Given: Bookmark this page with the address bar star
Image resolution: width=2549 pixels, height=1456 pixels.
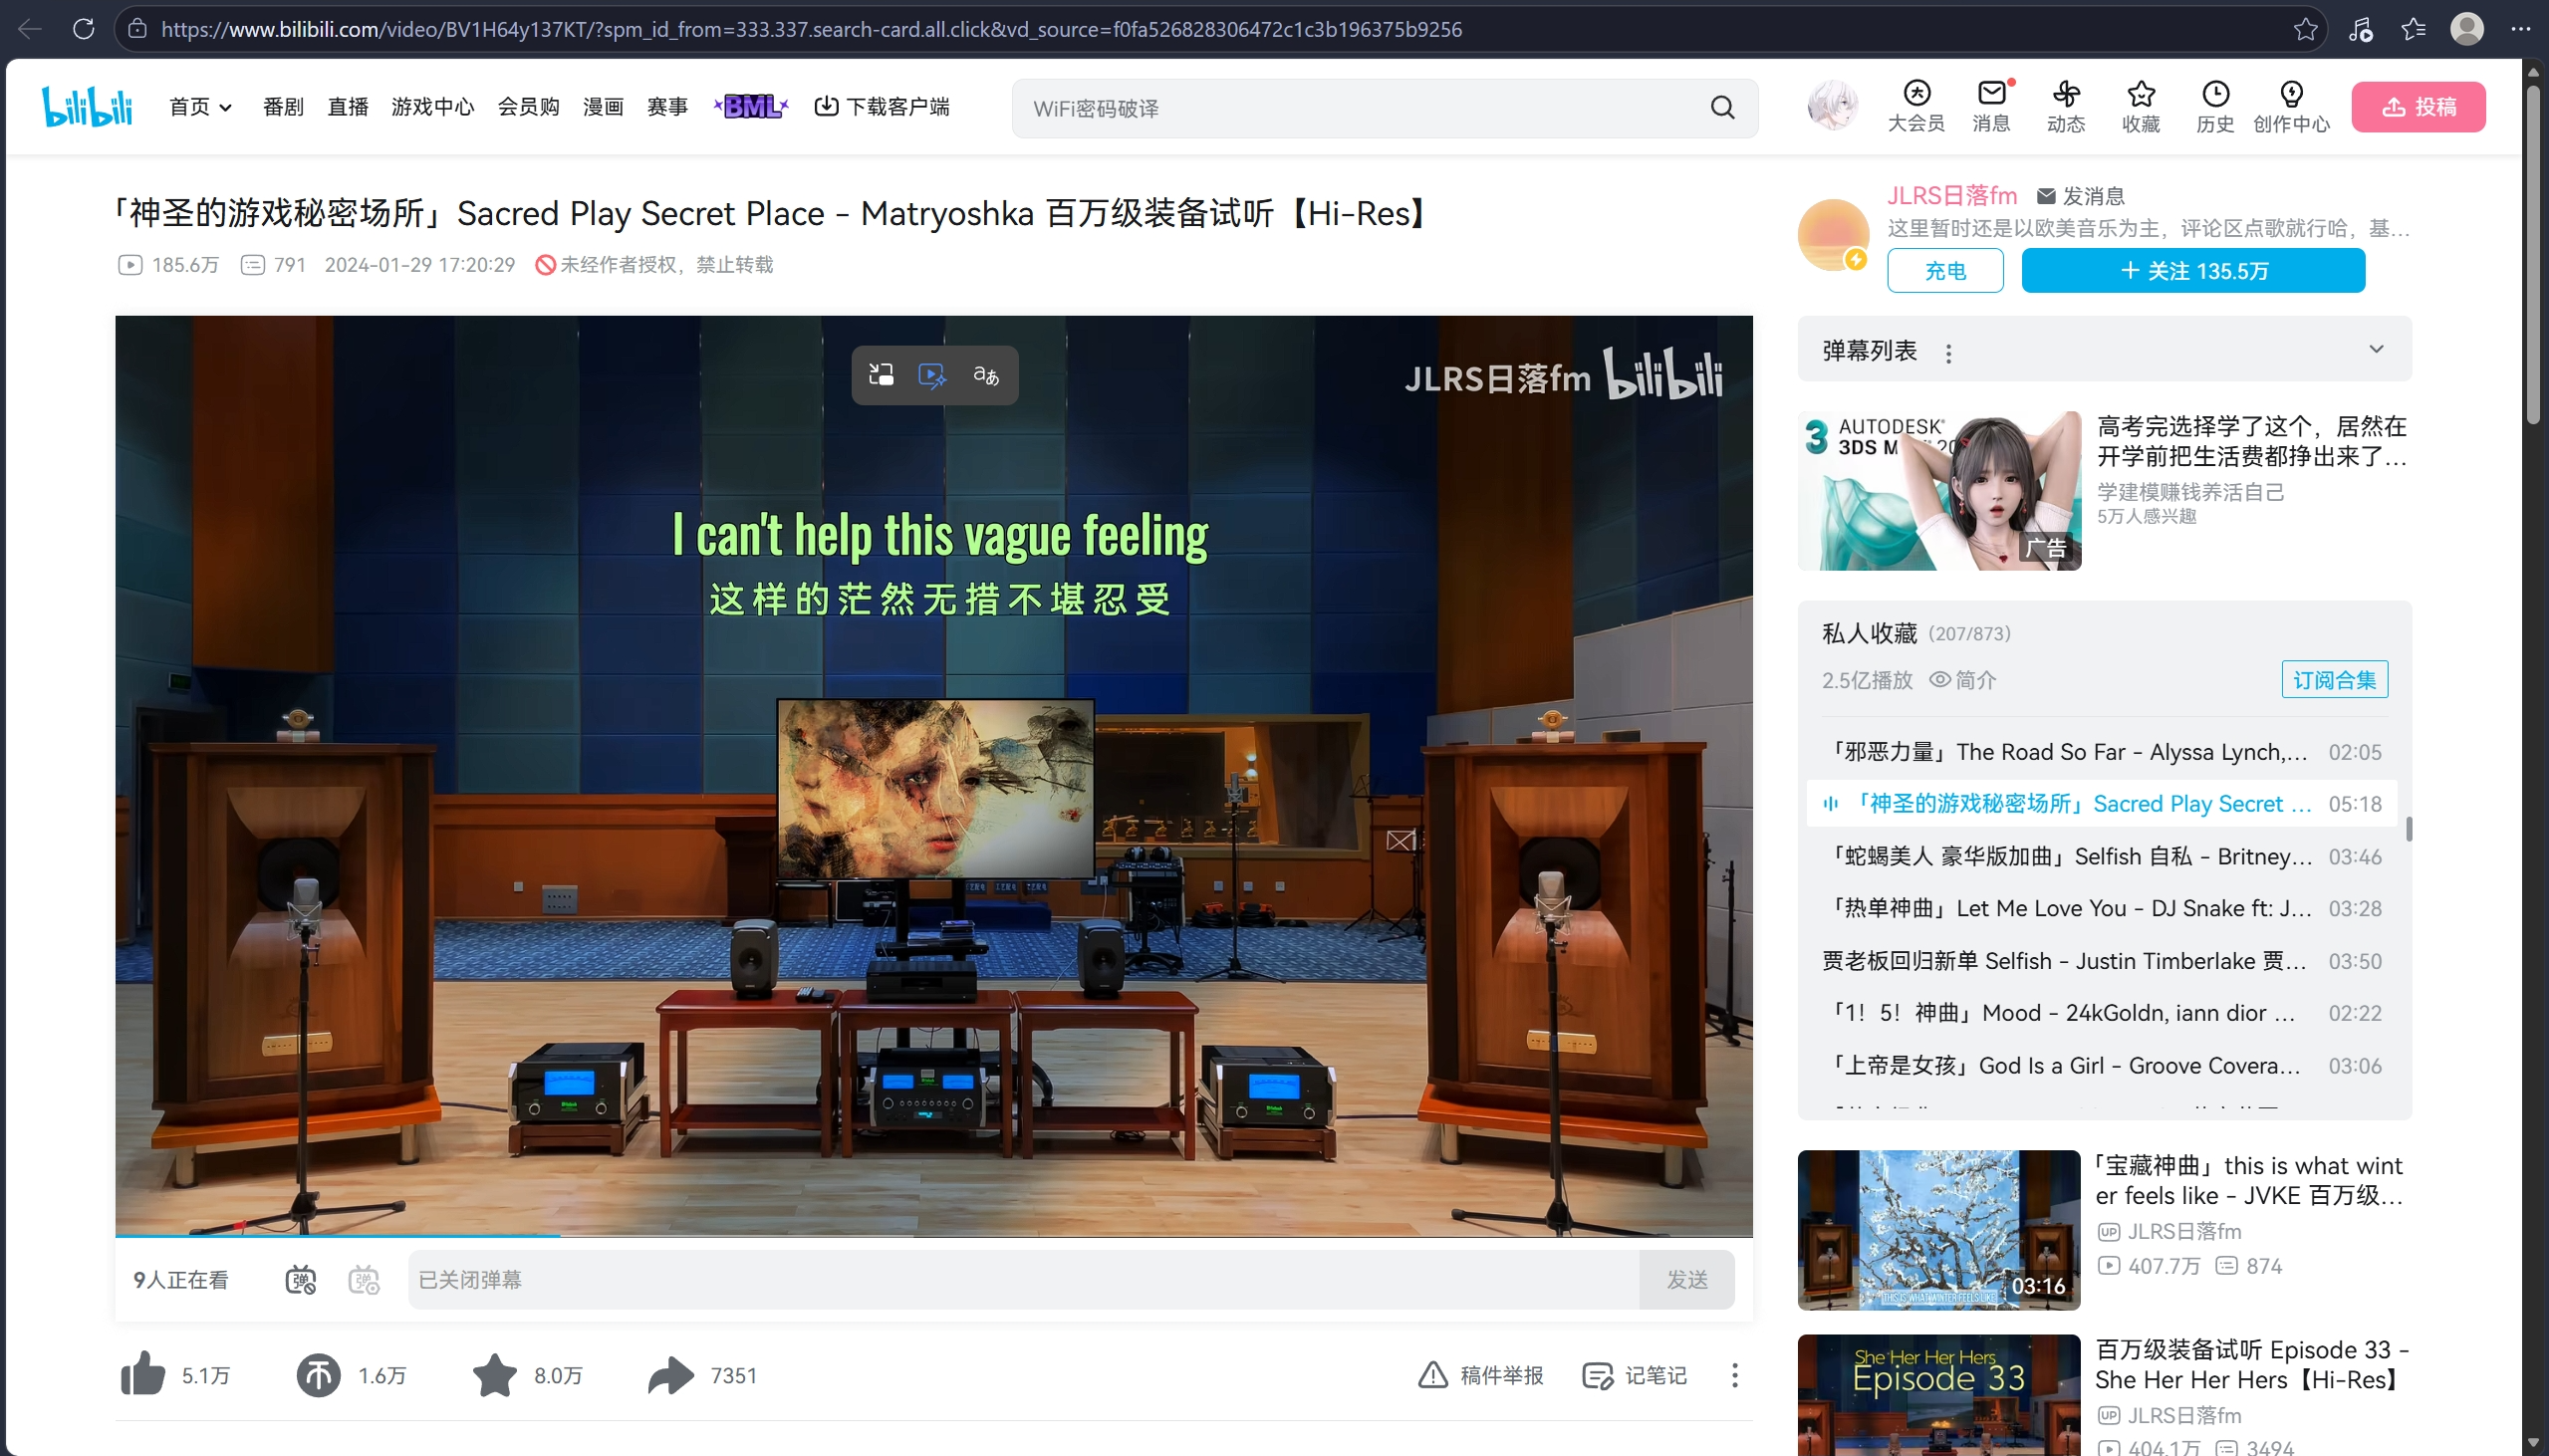Looking at the screenshot, I should point(2305,29).
